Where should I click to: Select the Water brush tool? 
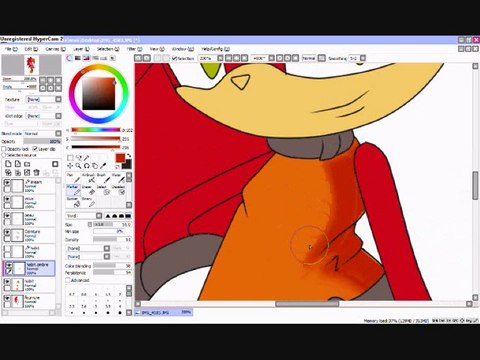[x=118, y=178]
